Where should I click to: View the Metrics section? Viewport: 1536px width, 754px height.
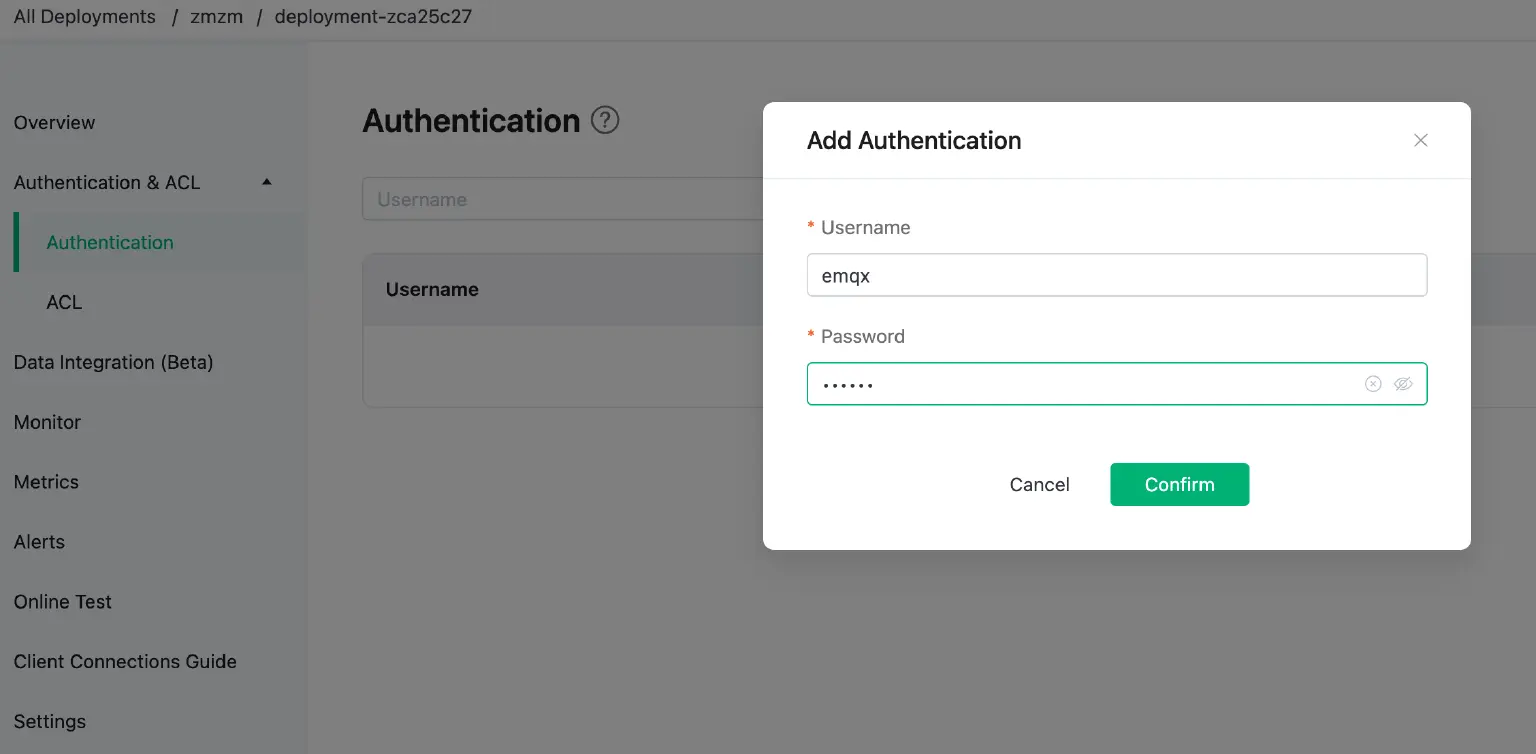(x=46, y=482)
